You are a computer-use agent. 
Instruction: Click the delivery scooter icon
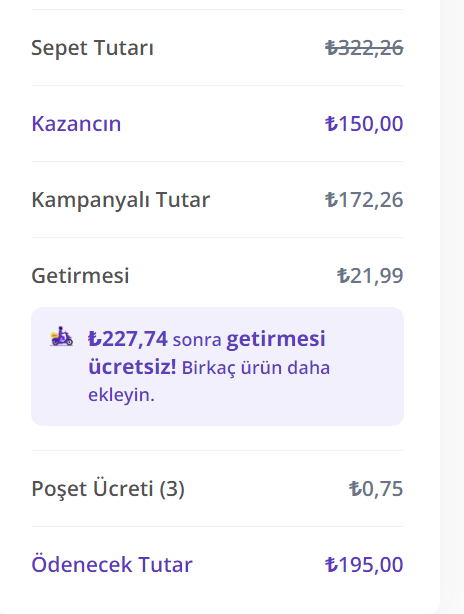coord(61,336)
